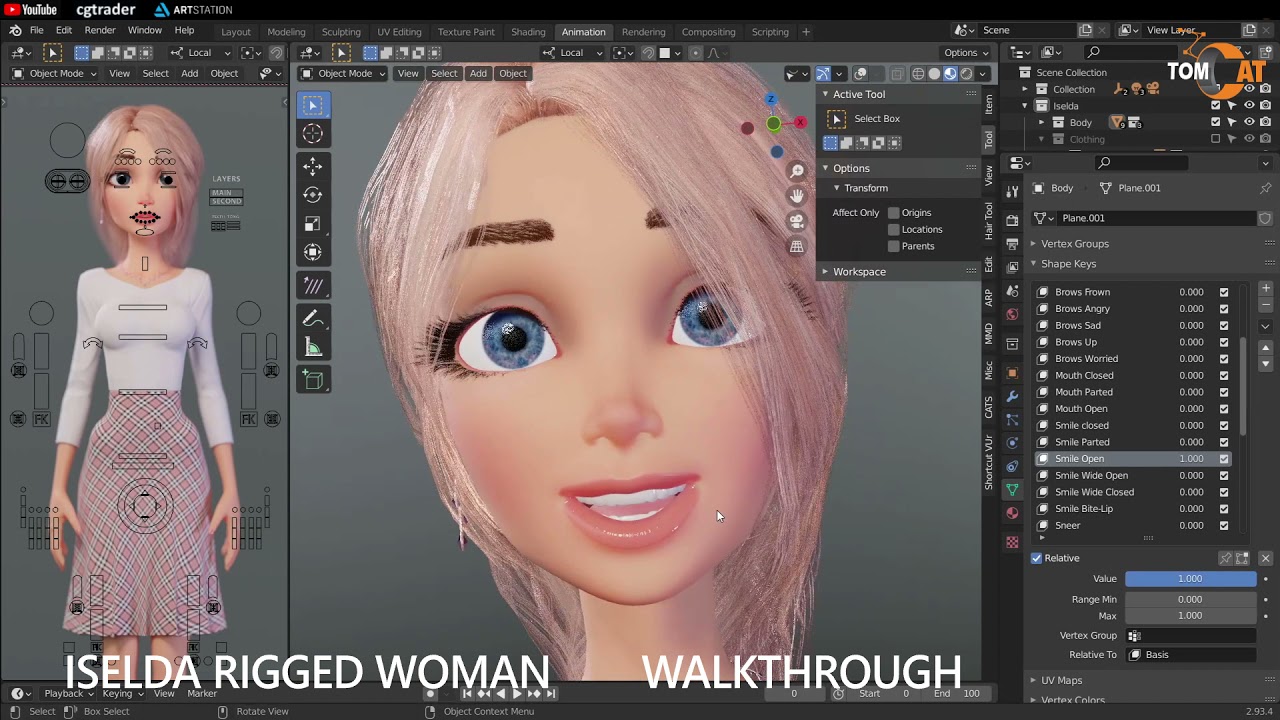Select the Measure tool

coord(313,348)
